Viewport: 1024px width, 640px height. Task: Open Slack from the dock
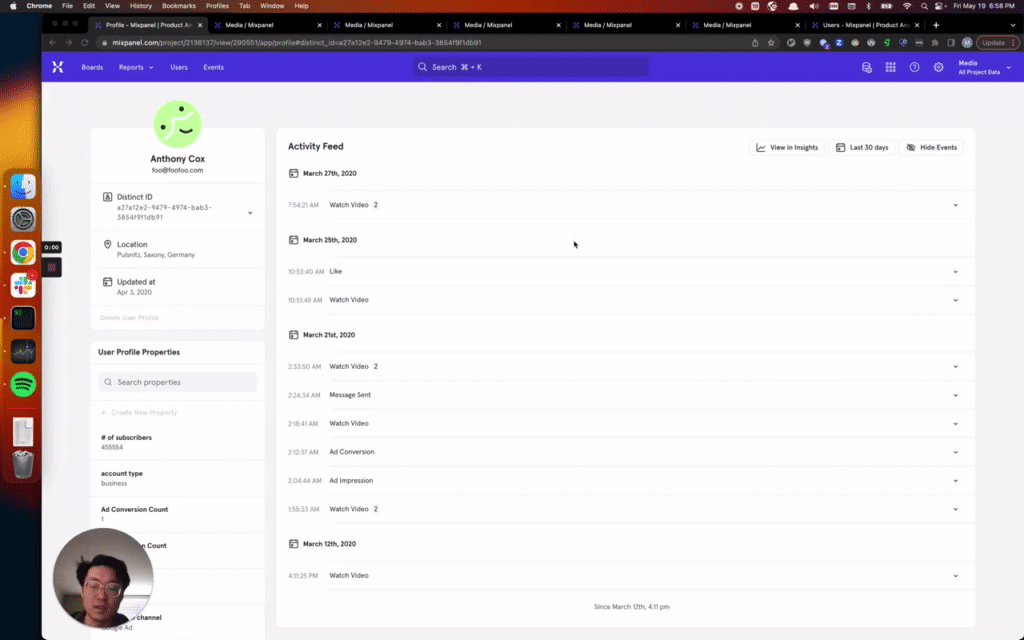coord(23,285)
